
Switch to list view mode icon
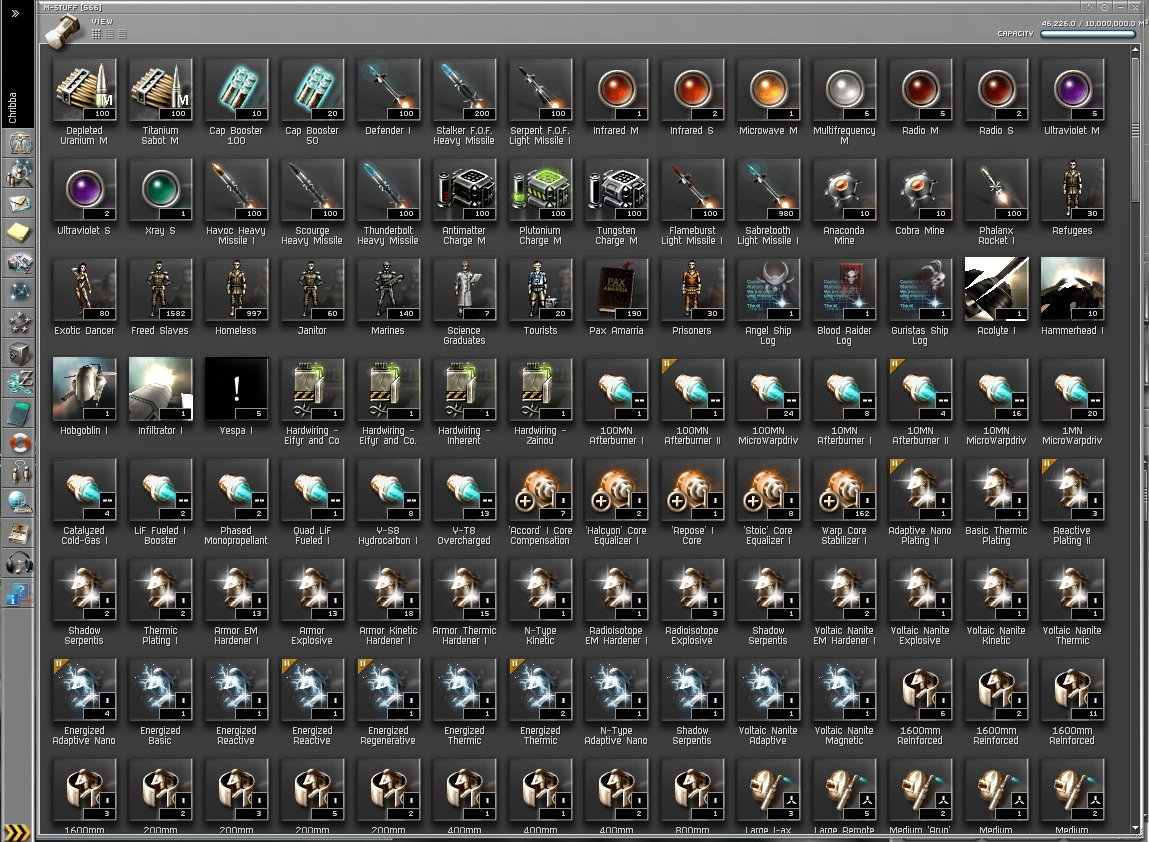(x=122, y=34)
